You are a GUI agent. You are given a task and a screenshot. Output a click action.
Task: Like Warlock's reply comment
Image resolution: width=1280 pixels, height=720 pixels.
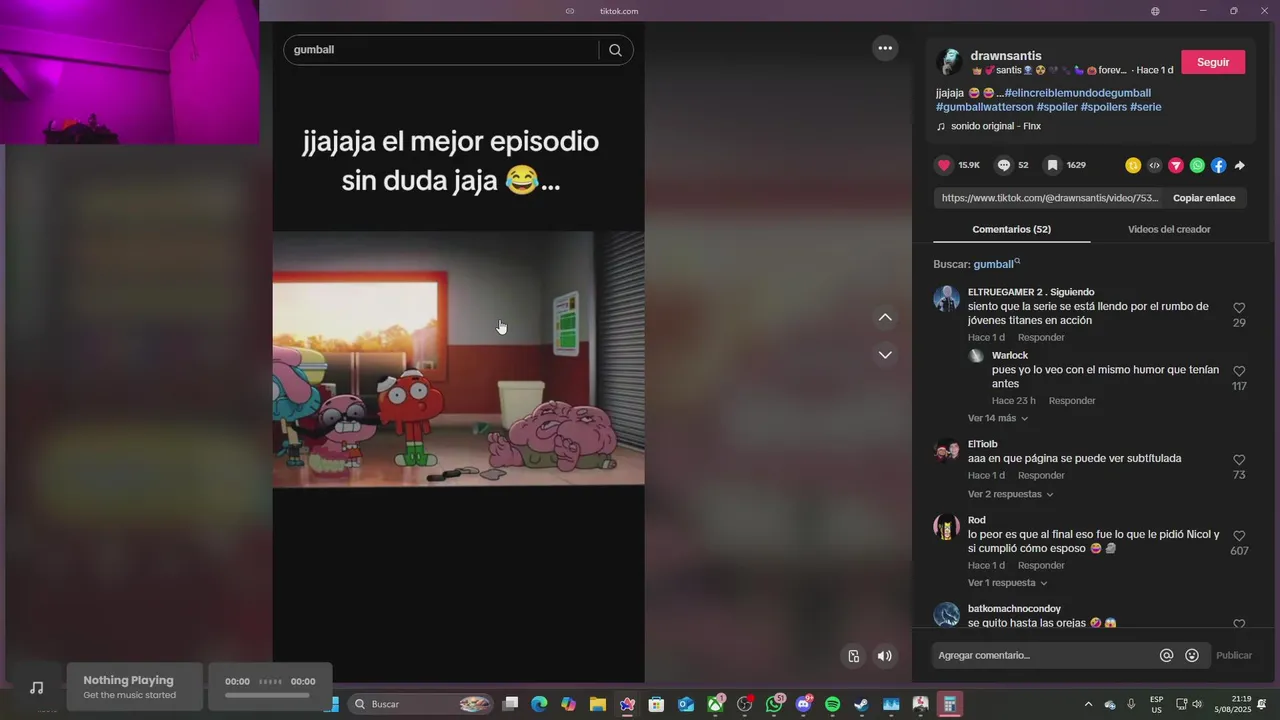1239,371
